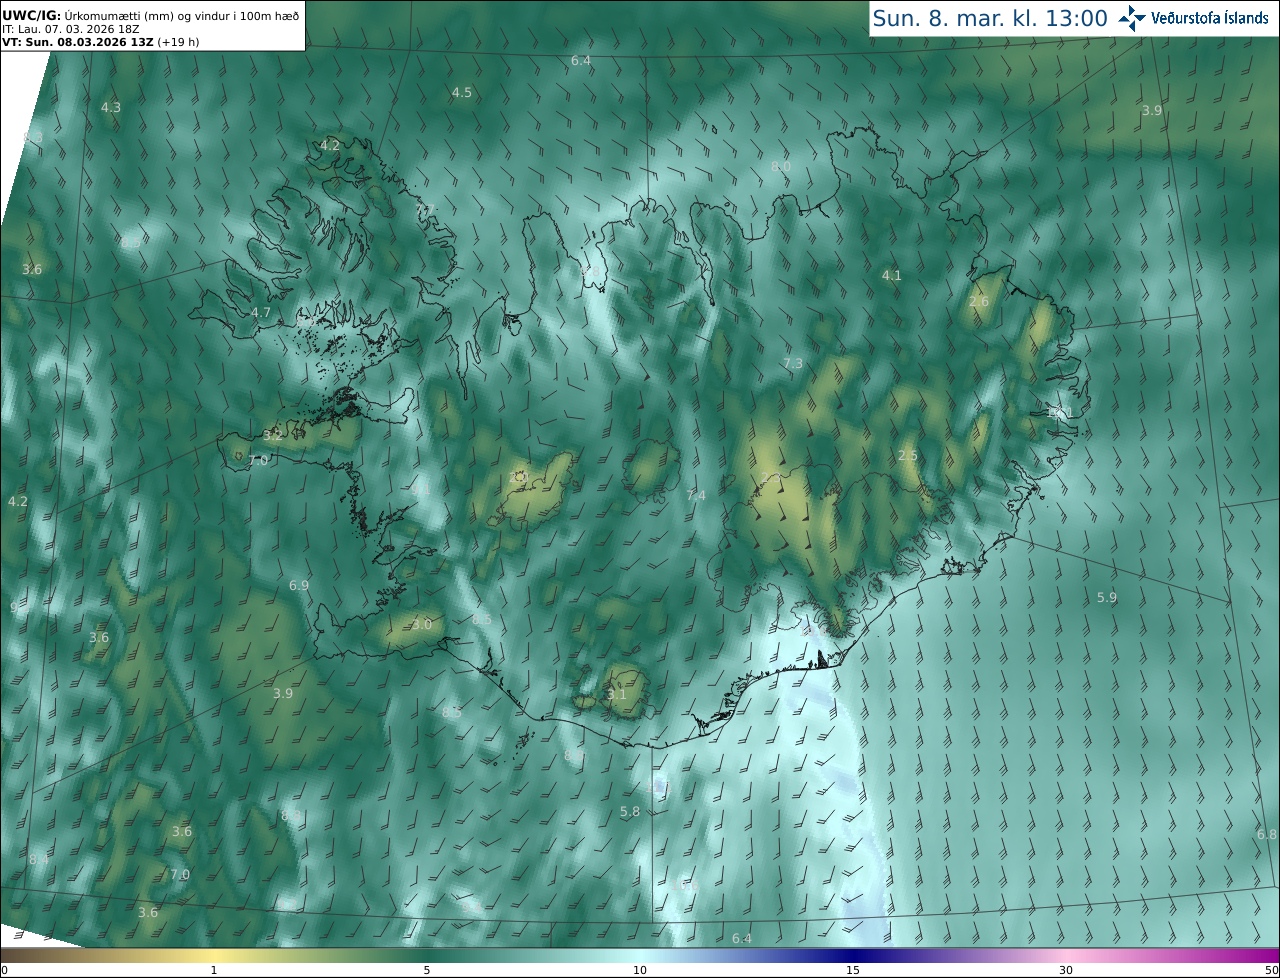This screenshot has width=1280, height=978.
Task: Click the '0' tick on color scale
Action: click(x=4, y=970)
